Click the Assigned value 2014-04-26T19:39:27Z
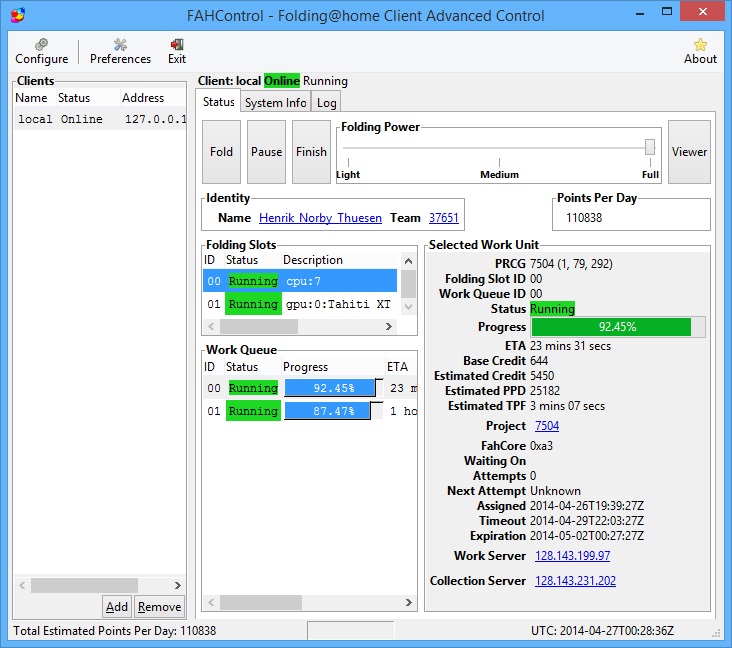The height and width of the screenshot is (648, 732). pos(587,506)
